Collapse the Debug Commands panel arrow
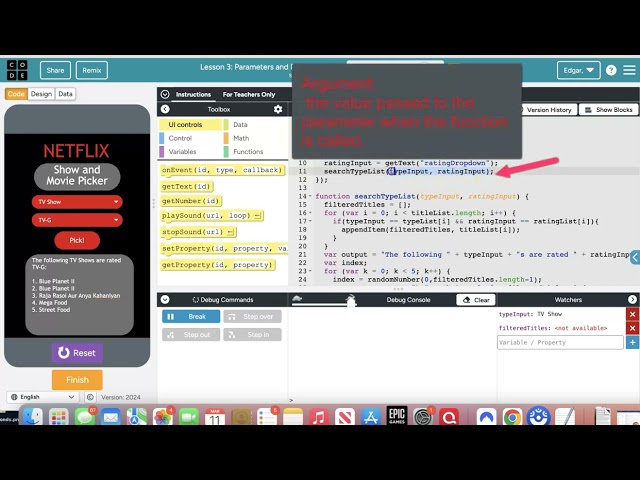The height and width of the screenshot is (480, 640). point(165,300)
